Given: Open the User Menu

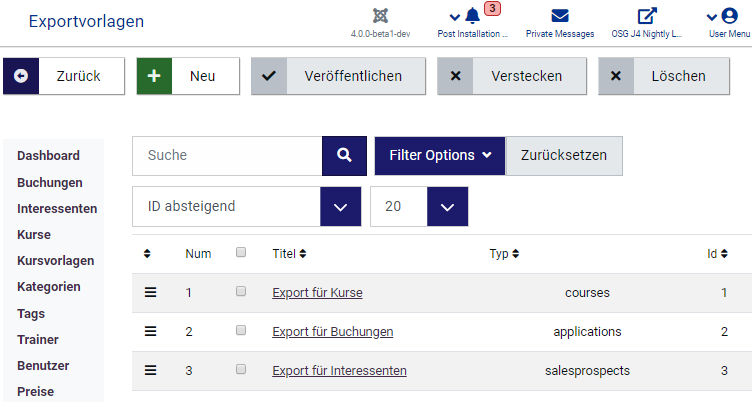Looking at the screenshot, I should [728, 16].
